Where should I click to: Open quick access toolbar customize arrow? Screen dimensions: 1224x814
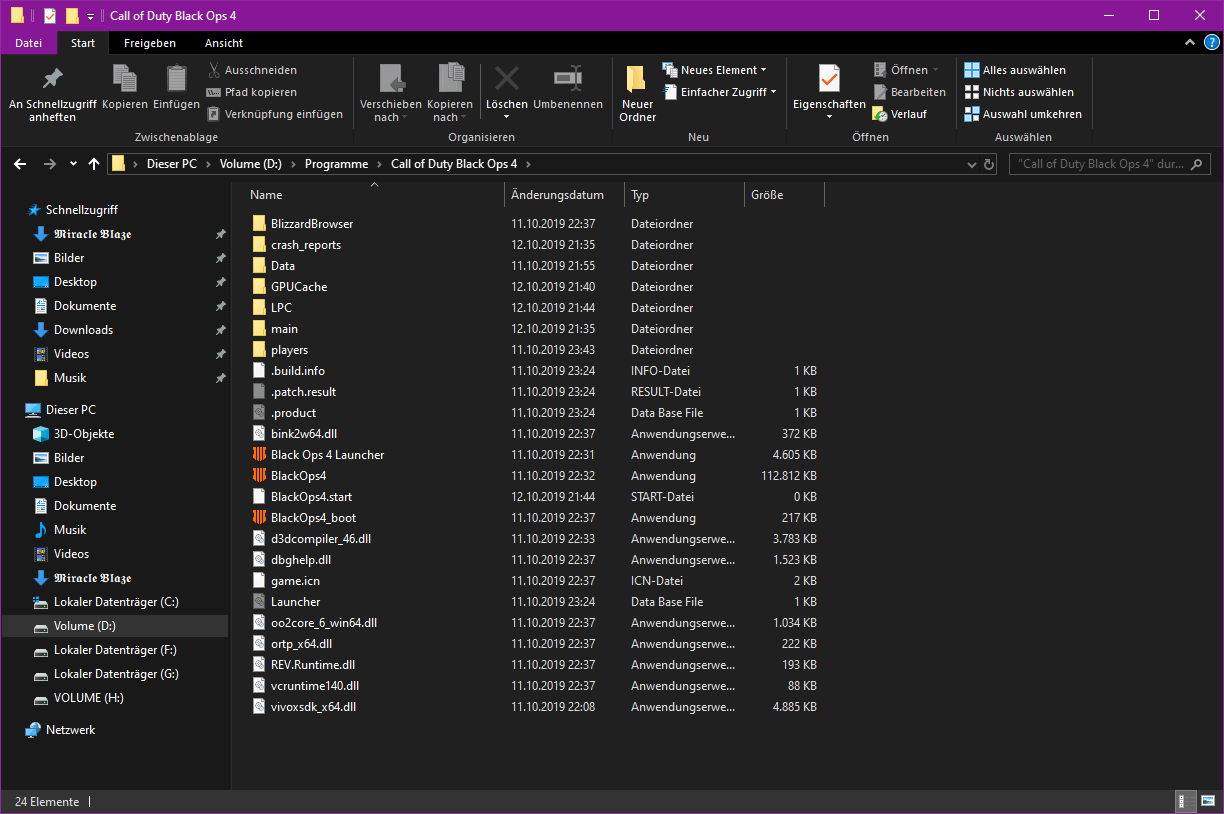[x=90, y=16]
